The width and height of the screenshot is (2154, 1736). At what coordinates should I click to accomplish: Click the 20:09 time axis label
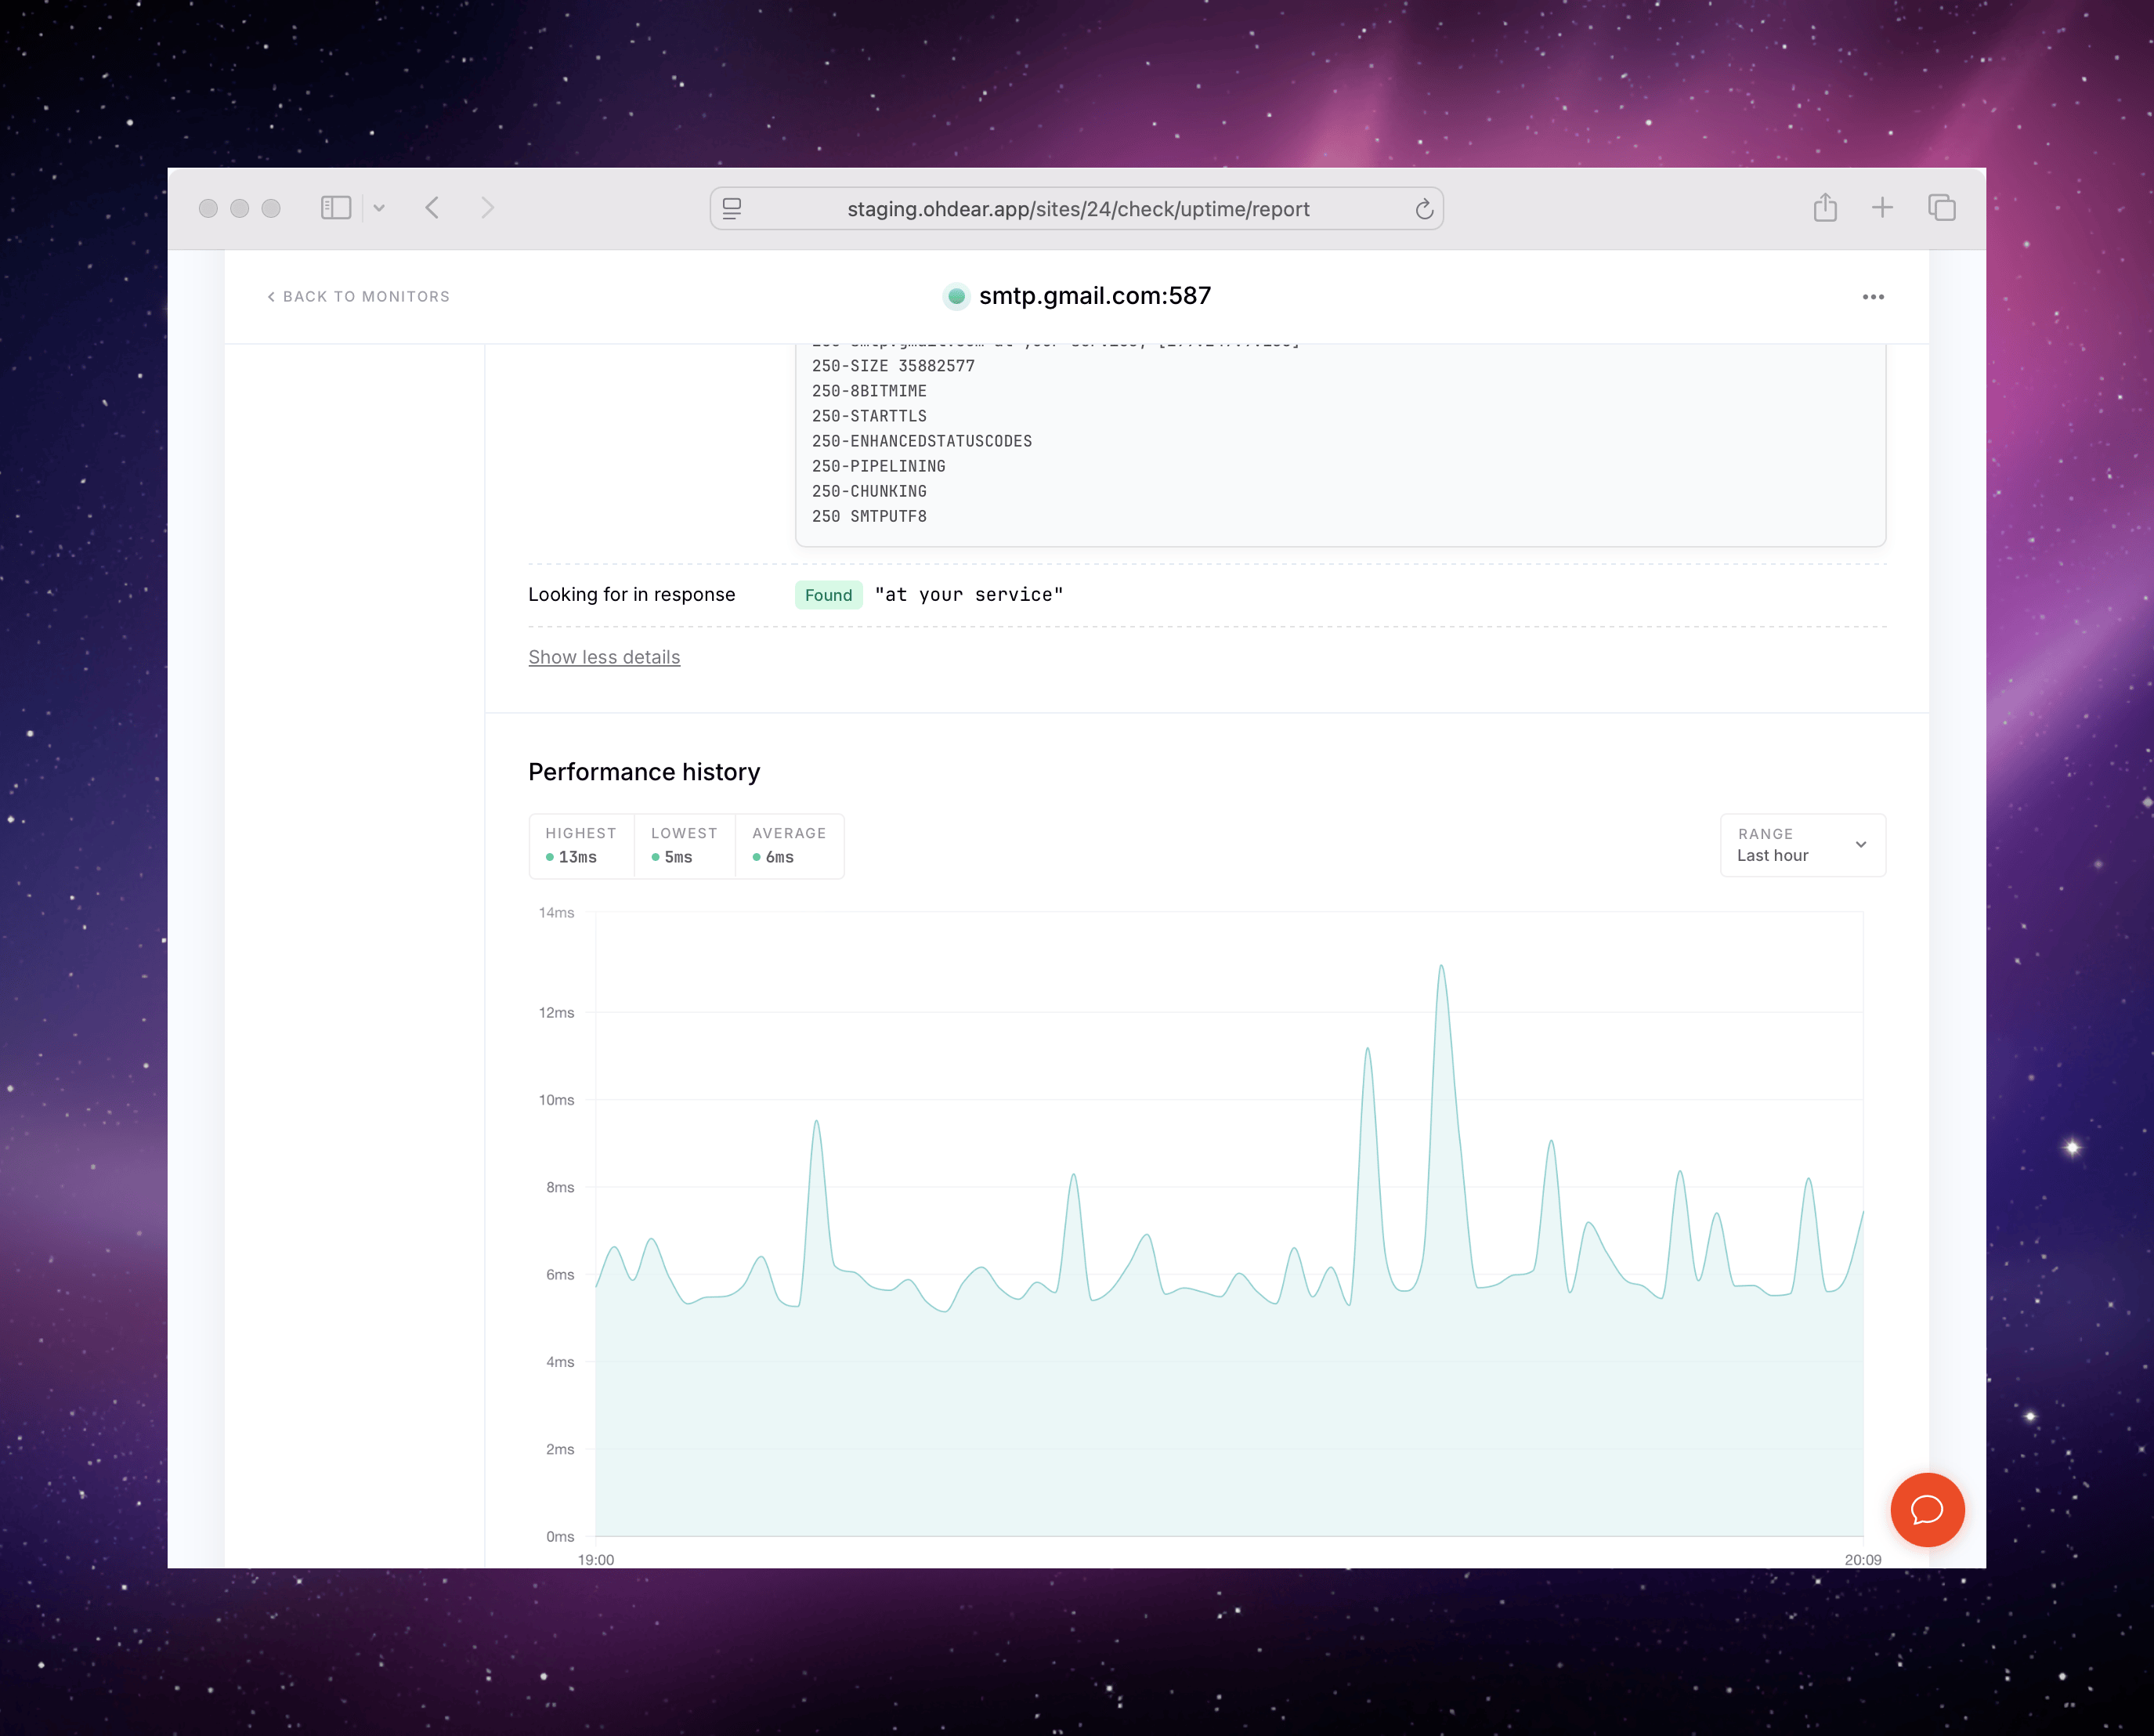pyautogui.click(x=1862, y=1560)
